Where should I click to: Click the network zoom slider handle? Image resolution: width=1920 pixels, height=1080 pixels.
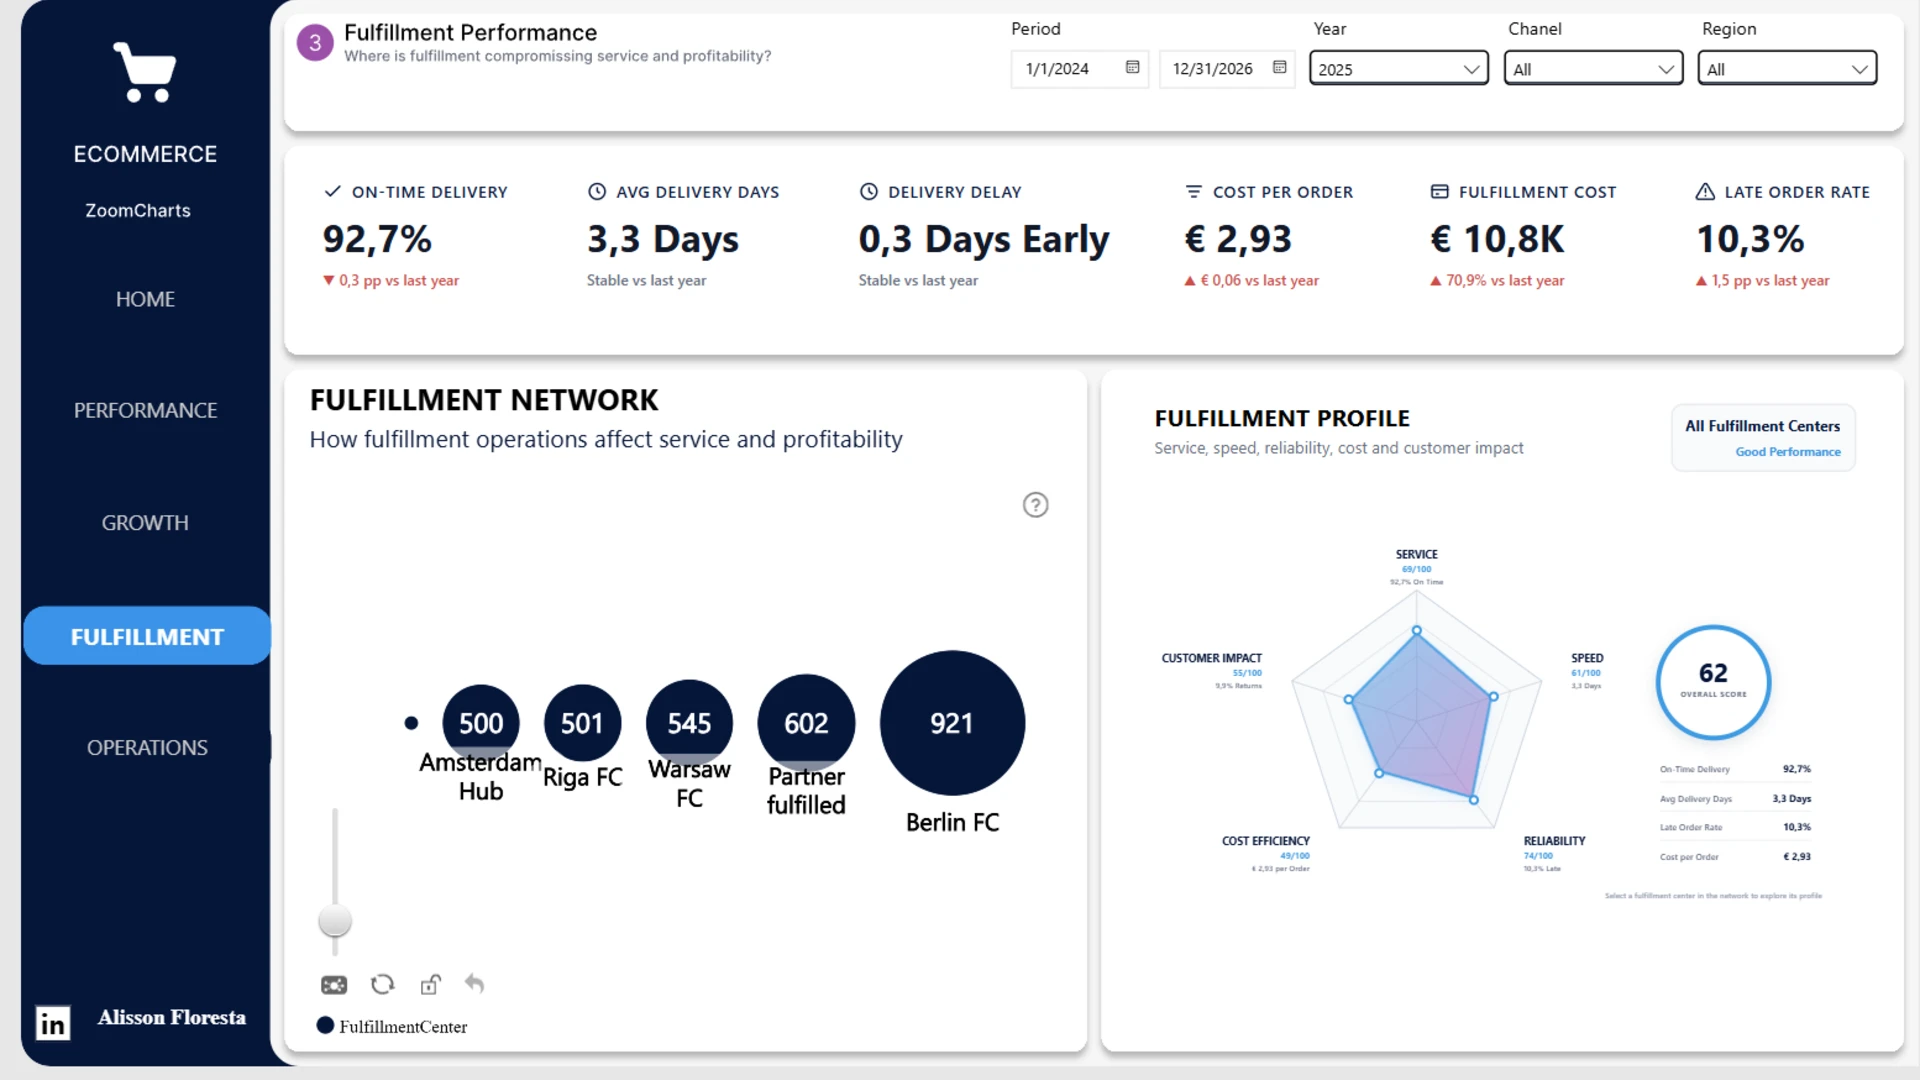point(335,921)
